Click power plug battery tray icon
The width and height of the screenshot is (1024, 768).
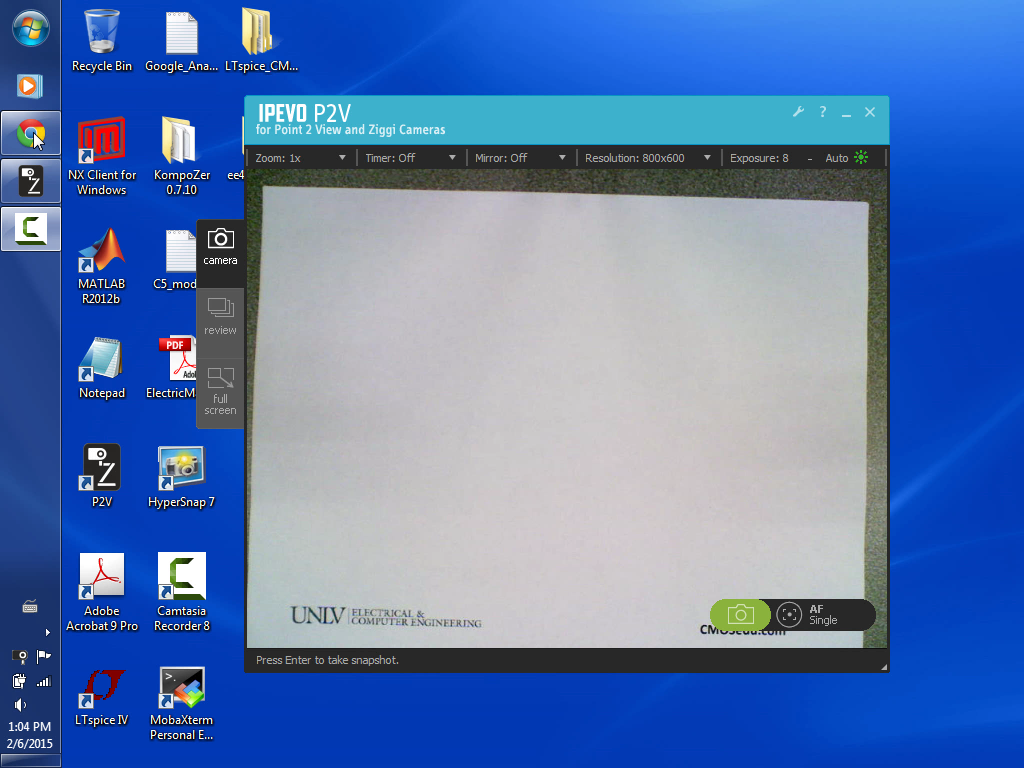(x=19, y=682)
